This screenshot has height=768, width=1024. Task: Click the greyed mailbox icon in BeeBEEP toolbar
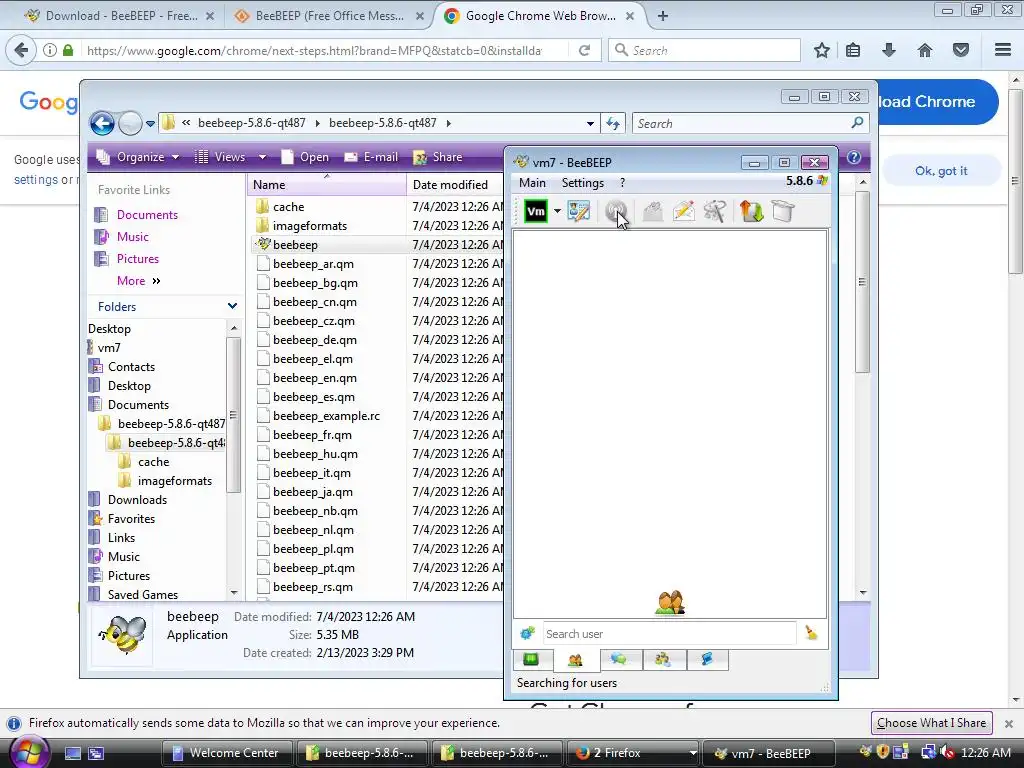pyautogui.click(x=652, y=211)
